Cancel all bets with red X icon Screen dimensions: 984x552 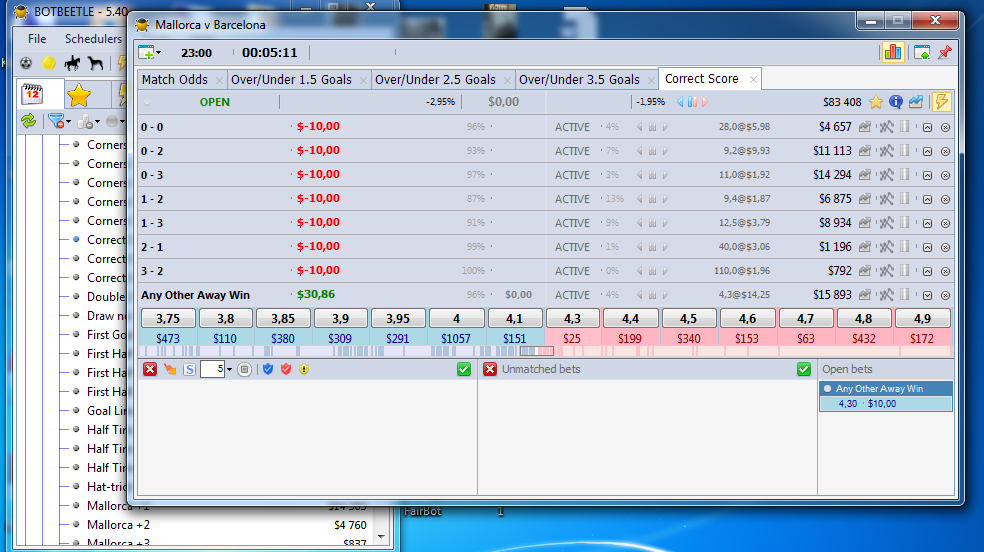point(149,369)
